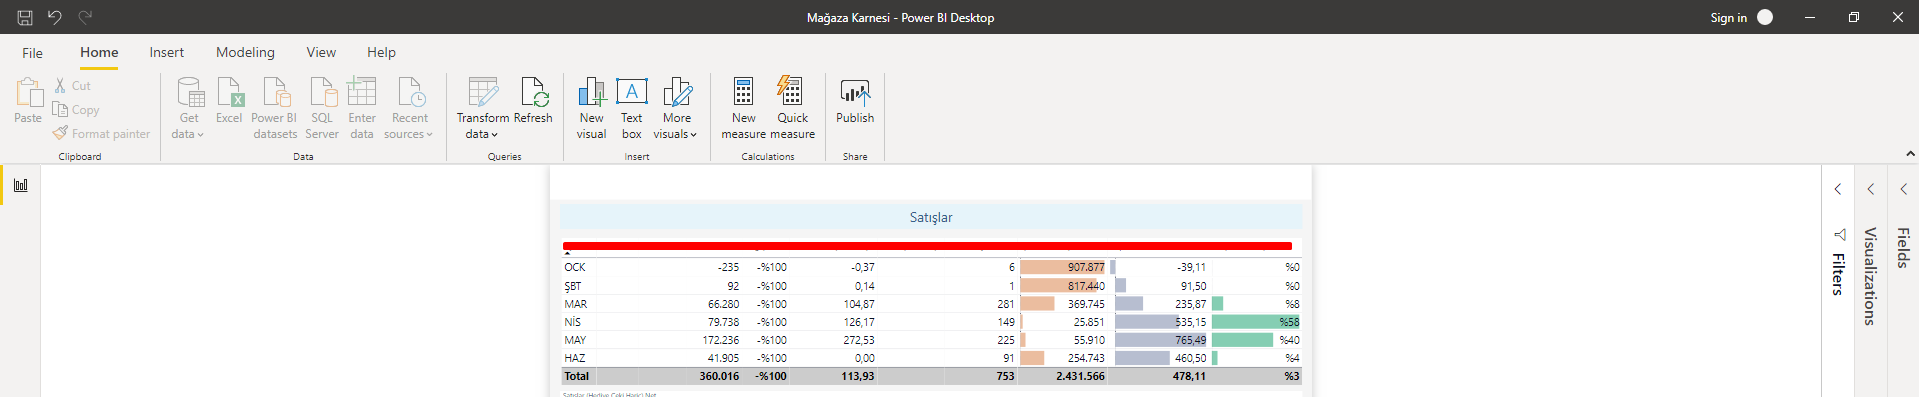Open the File menu

pyautogui.click(x=32, y=53)
